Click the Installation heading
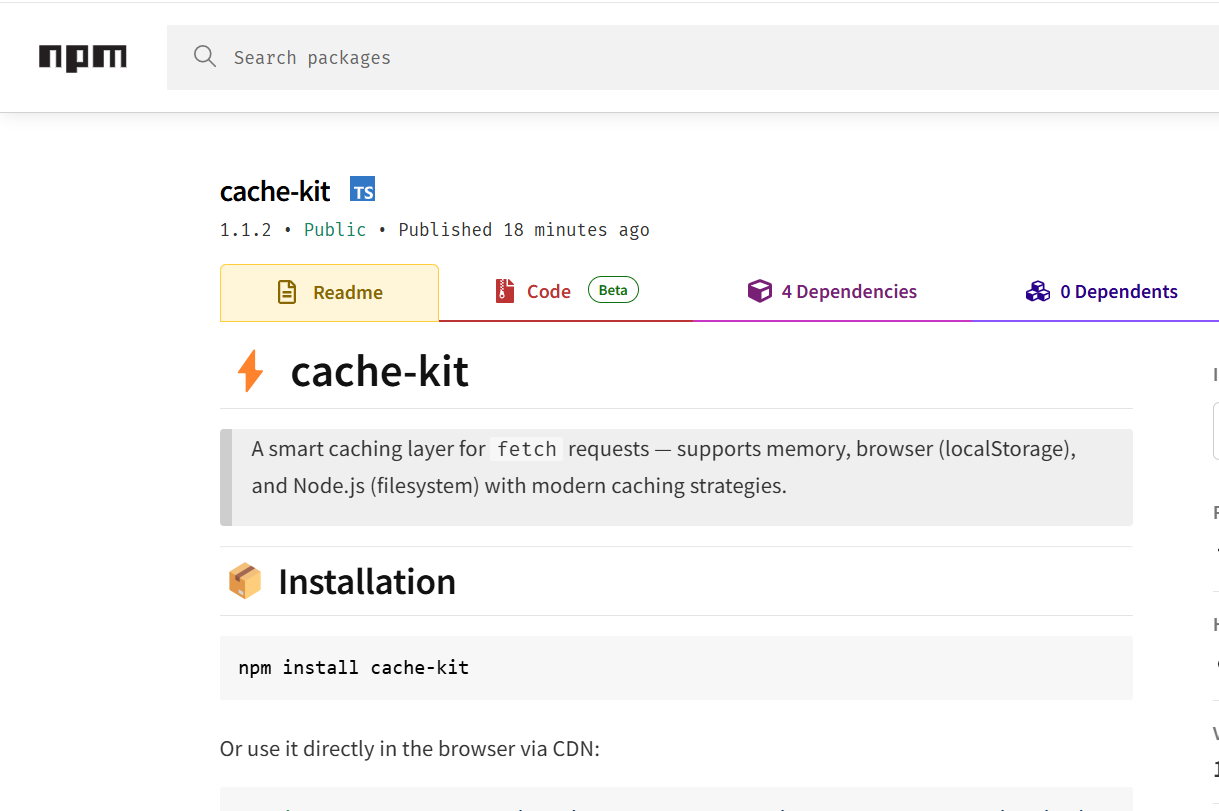Screen dimensions: 1219x811 [367, 581]
